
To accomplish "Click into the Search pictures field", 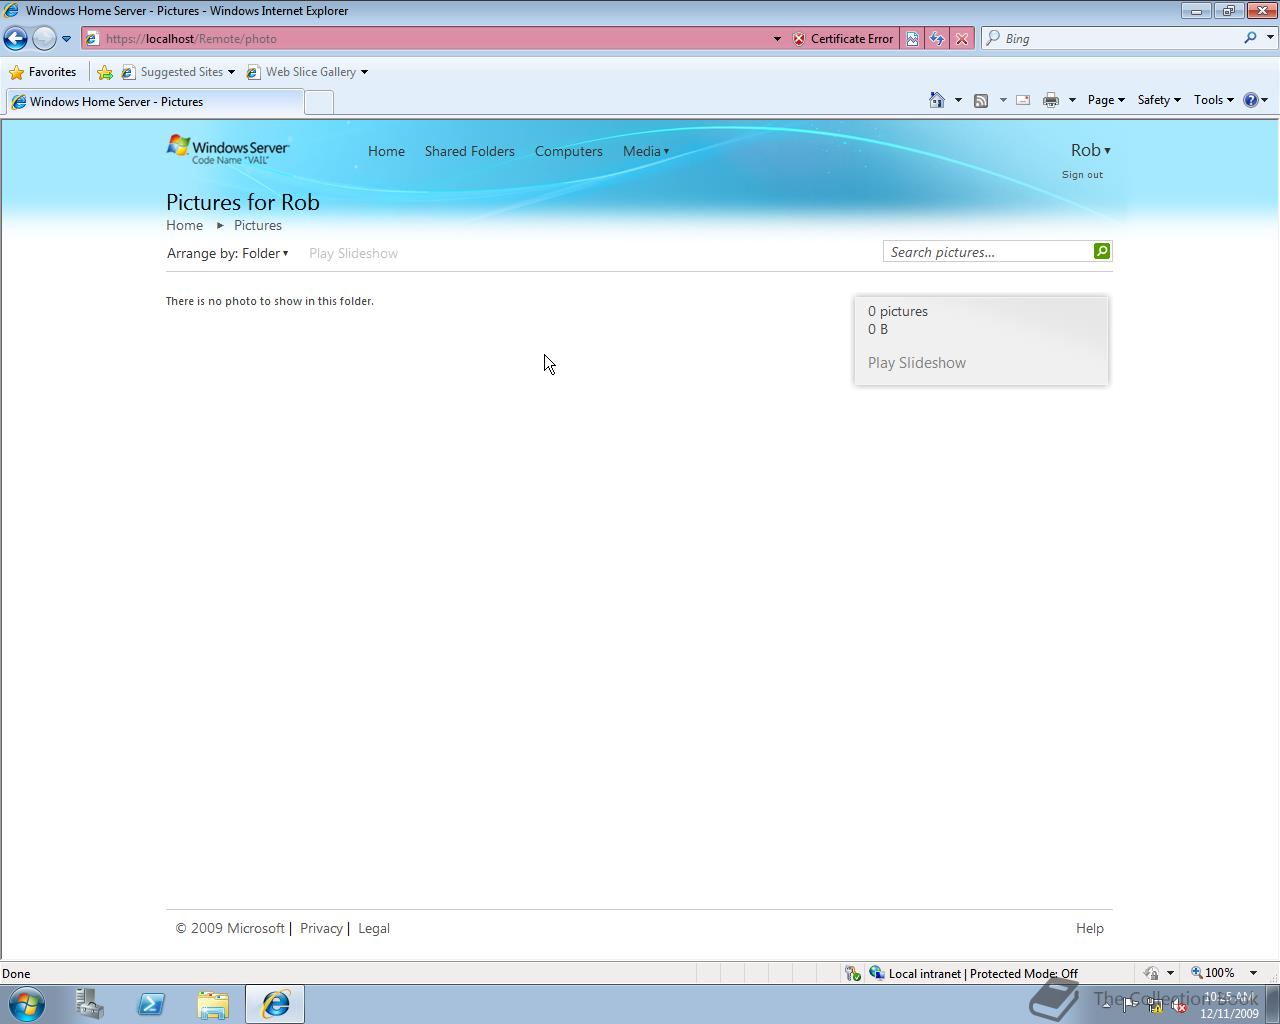I will tap(987, 252).
